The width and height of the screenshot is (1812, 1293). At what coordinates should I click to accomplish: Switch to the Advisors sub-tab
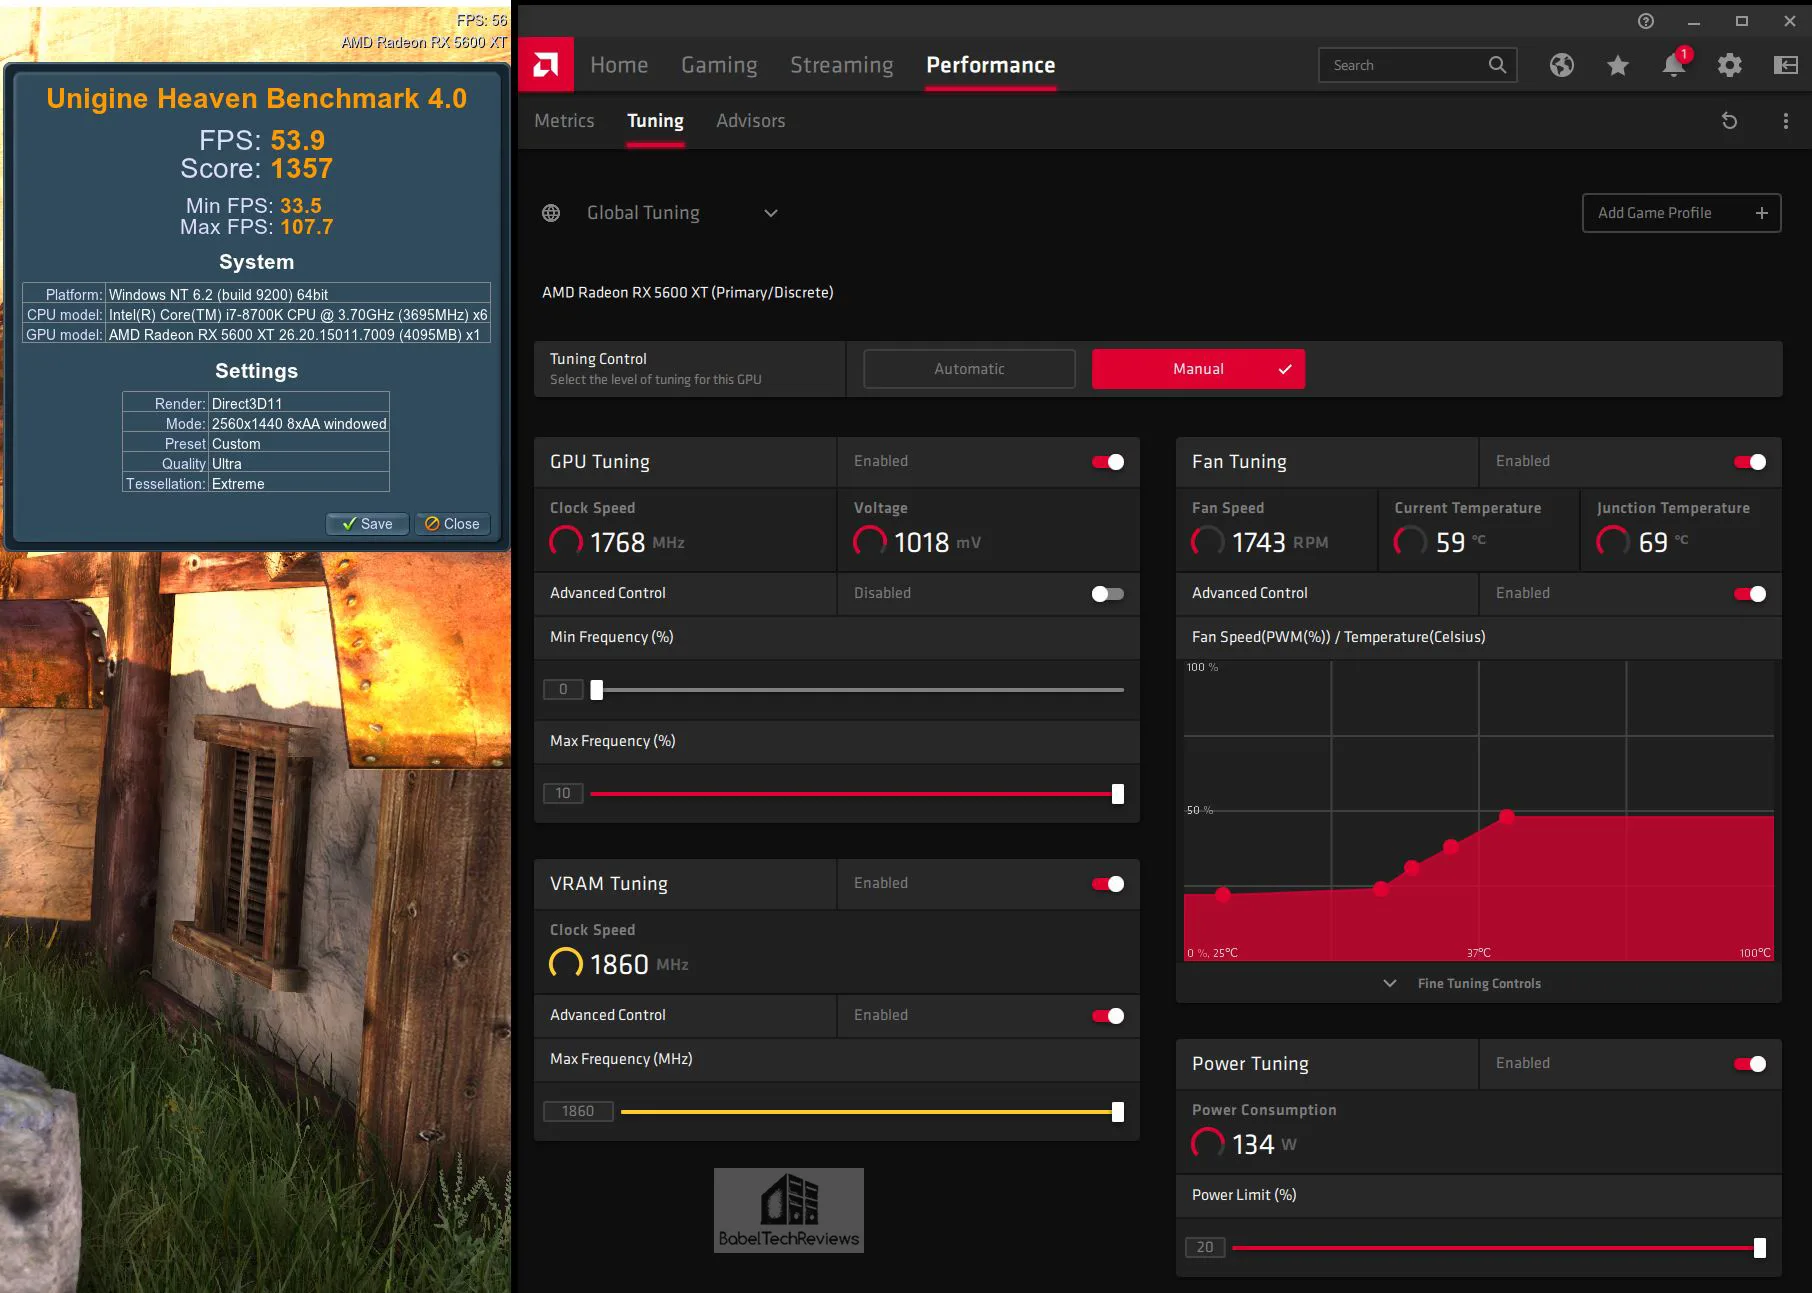coord(750,121)
